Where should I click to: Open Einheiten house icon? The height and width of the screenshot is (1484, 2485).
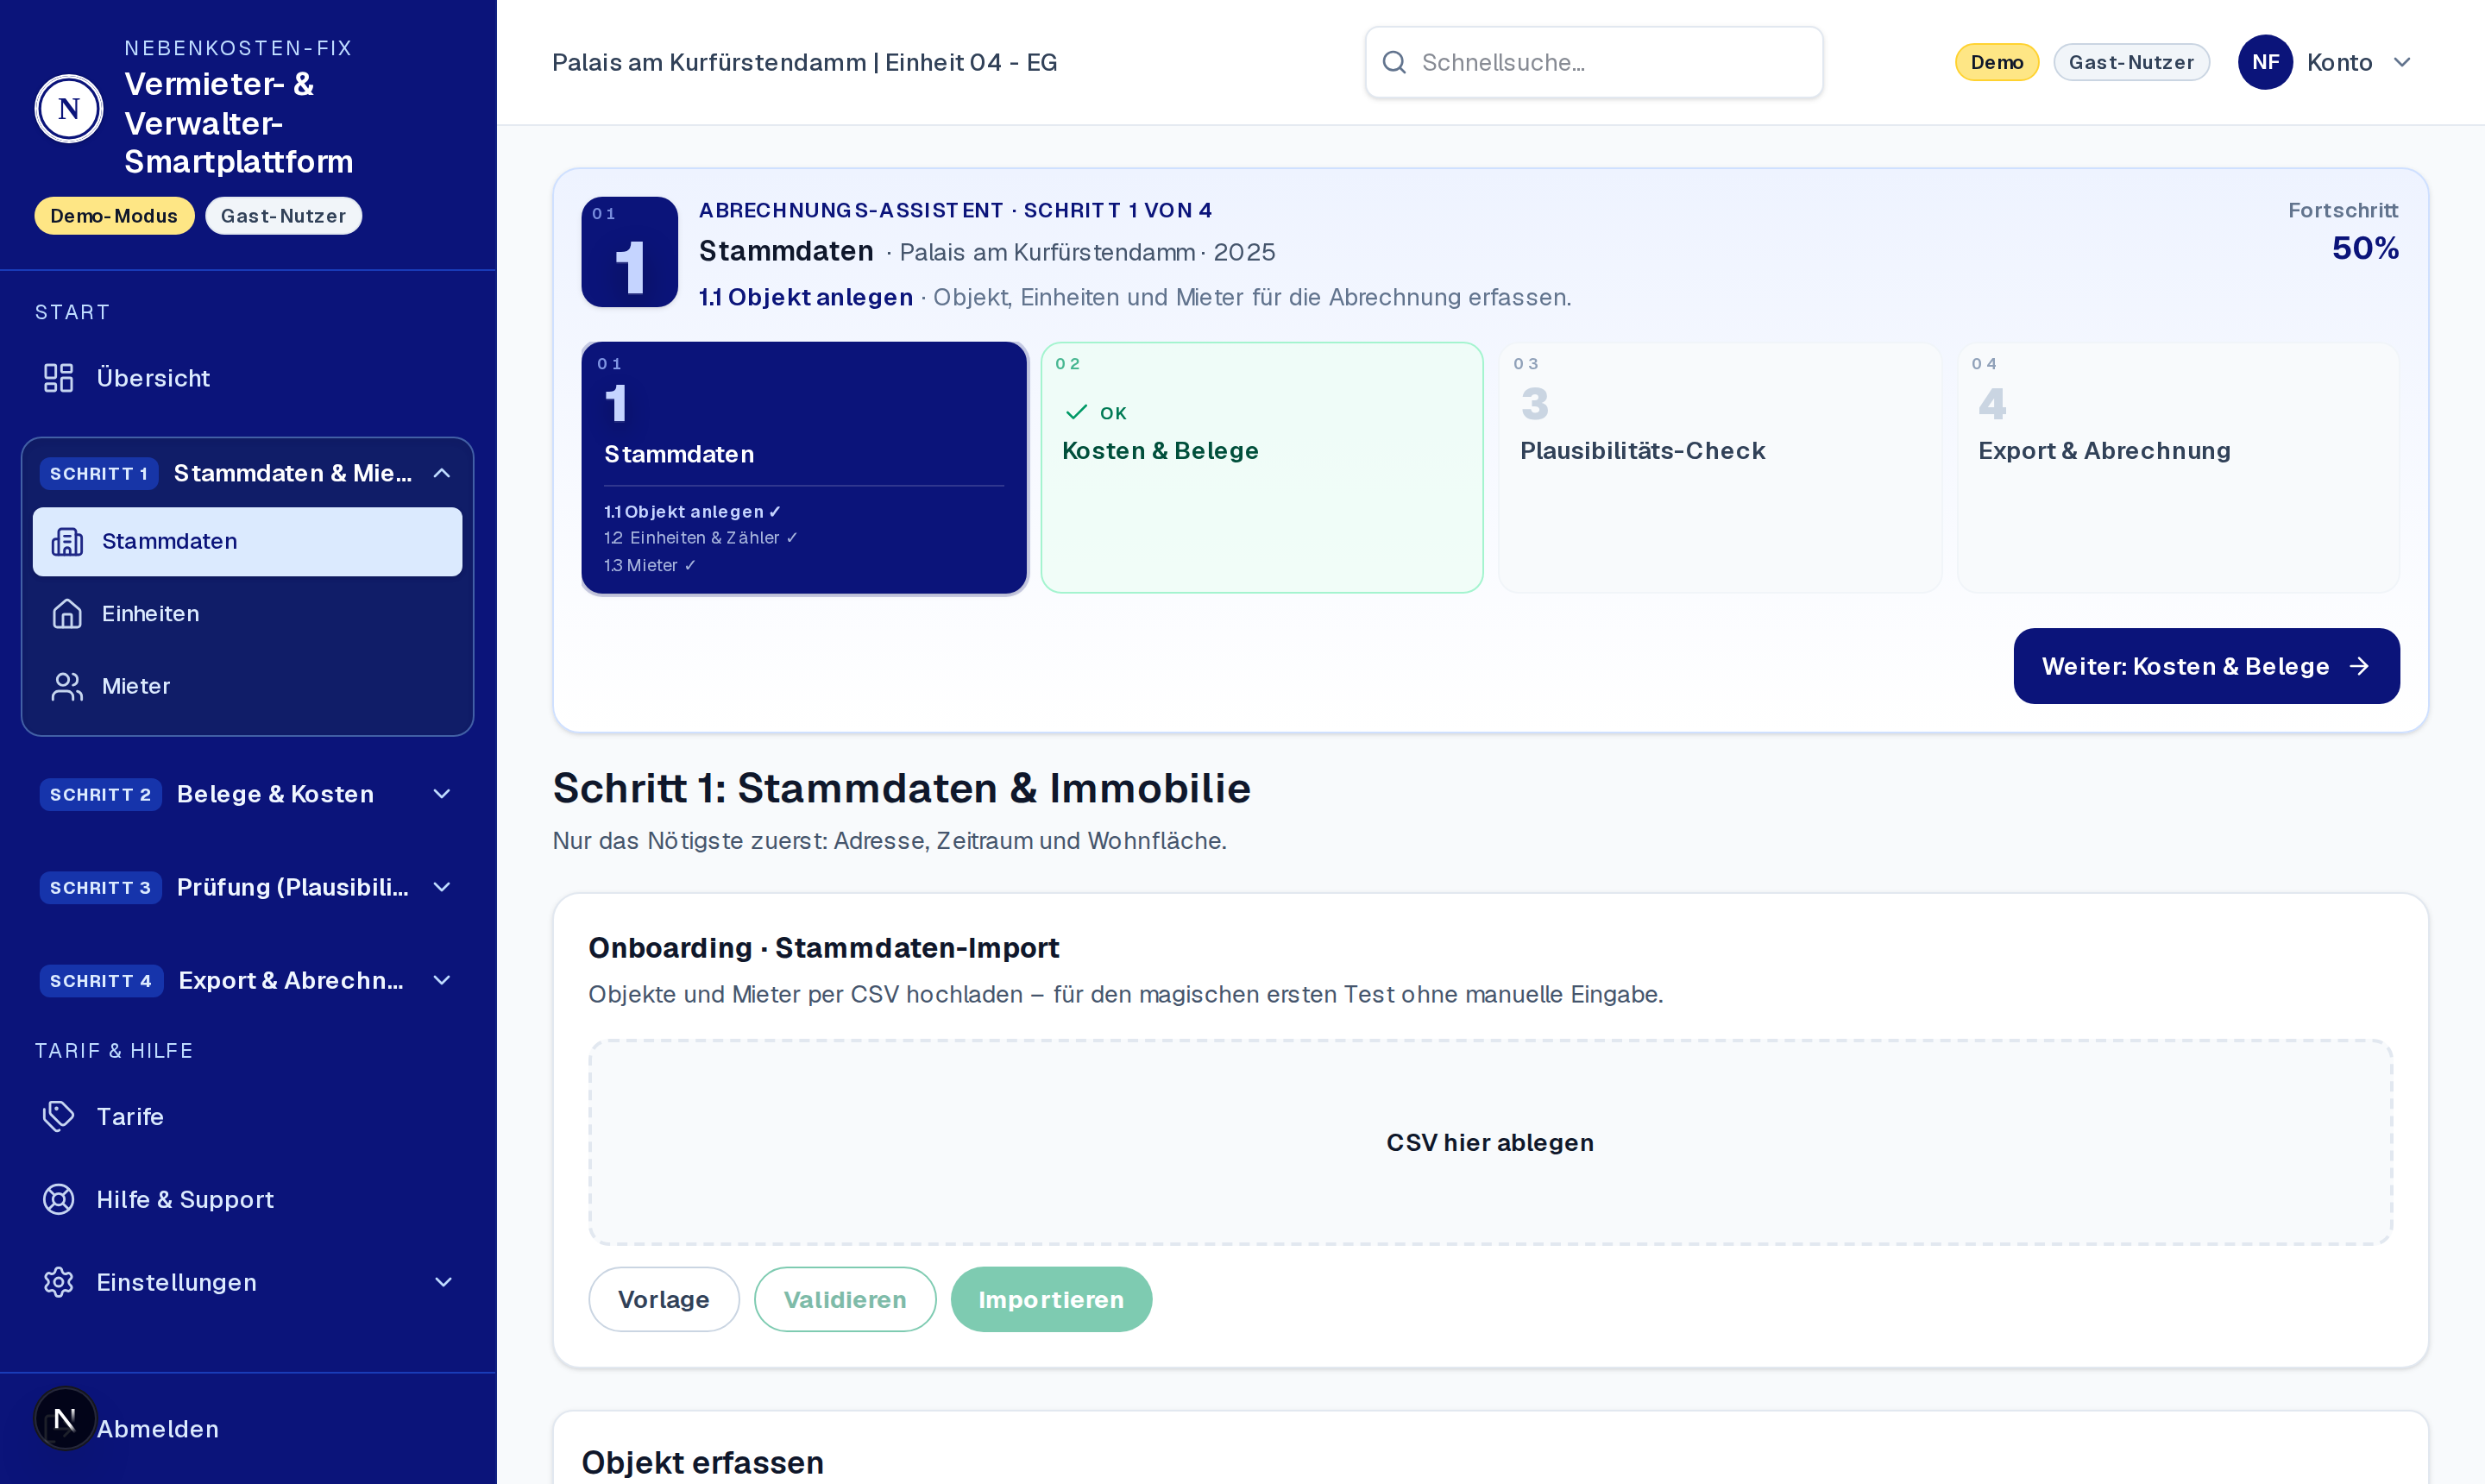pos(67,614)
